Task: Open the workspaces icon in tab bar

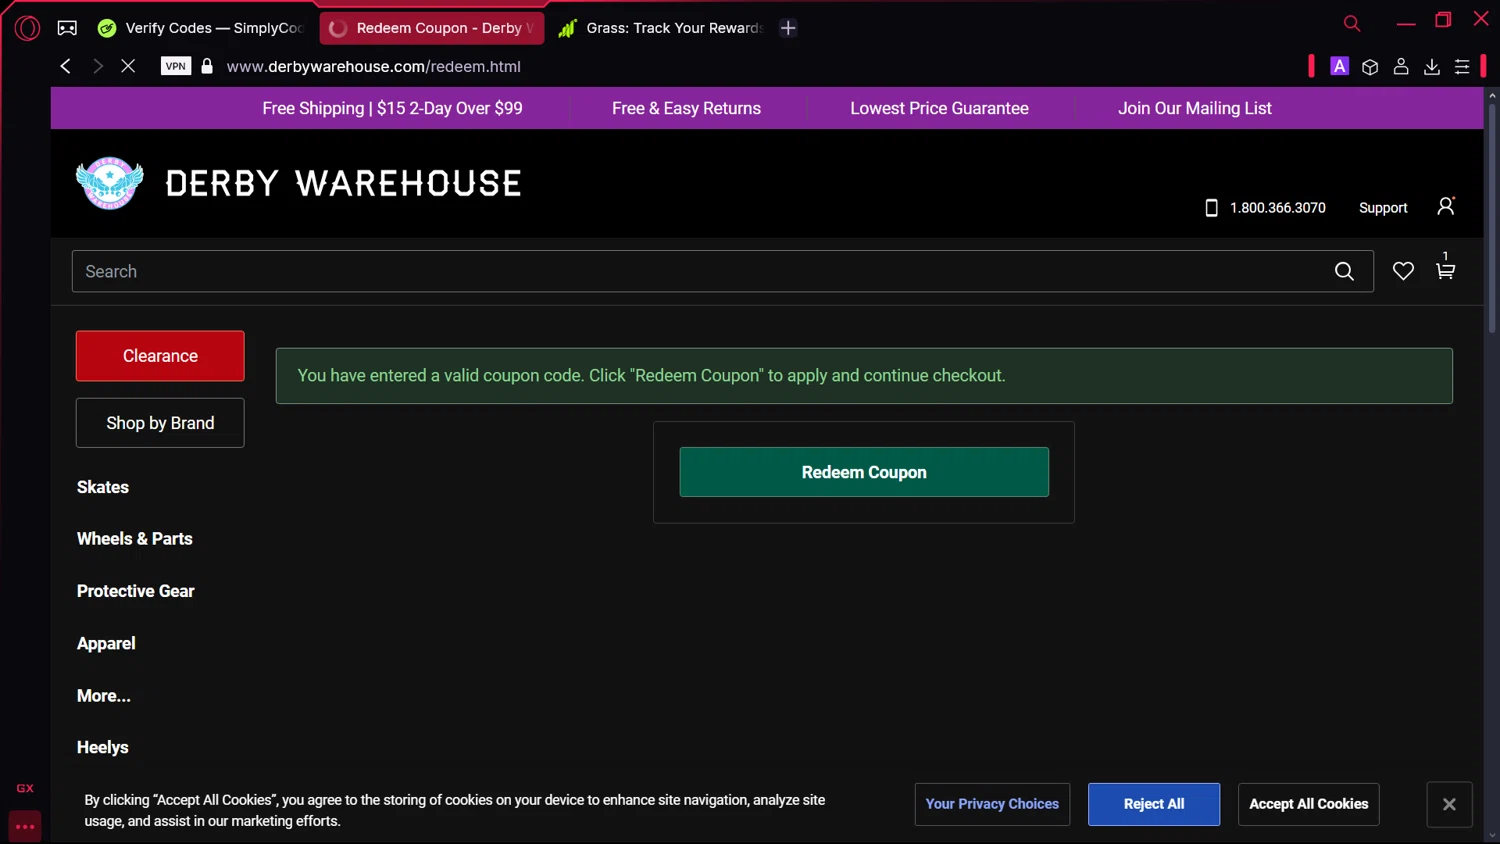Action: coord(67,28)
